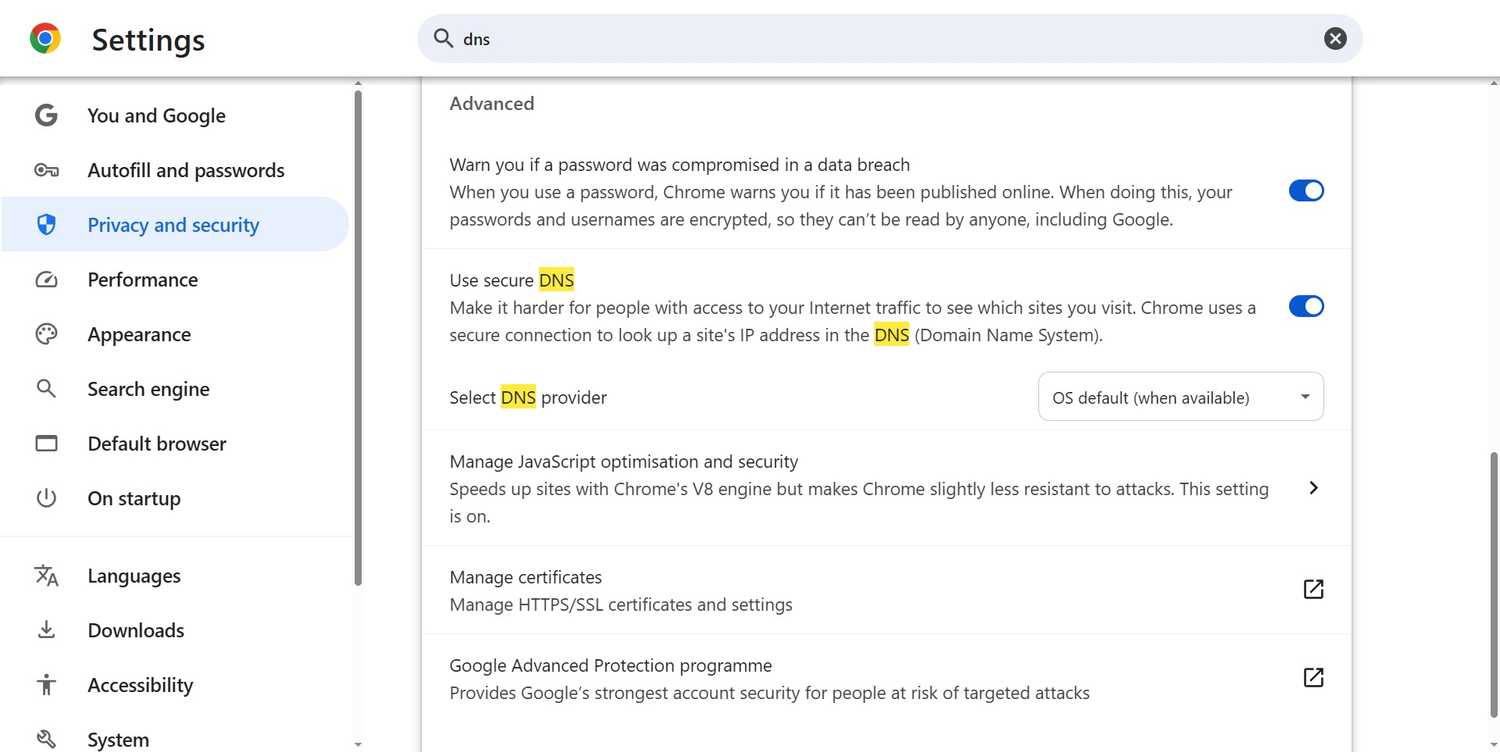This screenshot has height=752, width=1500.
Task: Click into the settings search field
Action: (x=890, y=39)
